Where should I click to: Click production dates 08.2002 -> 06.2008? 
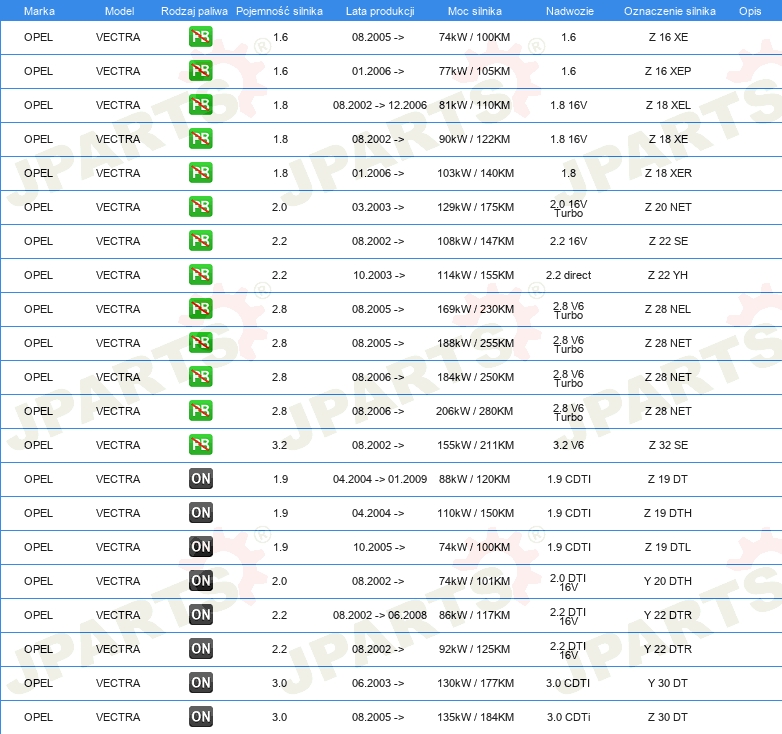(380, 615)
